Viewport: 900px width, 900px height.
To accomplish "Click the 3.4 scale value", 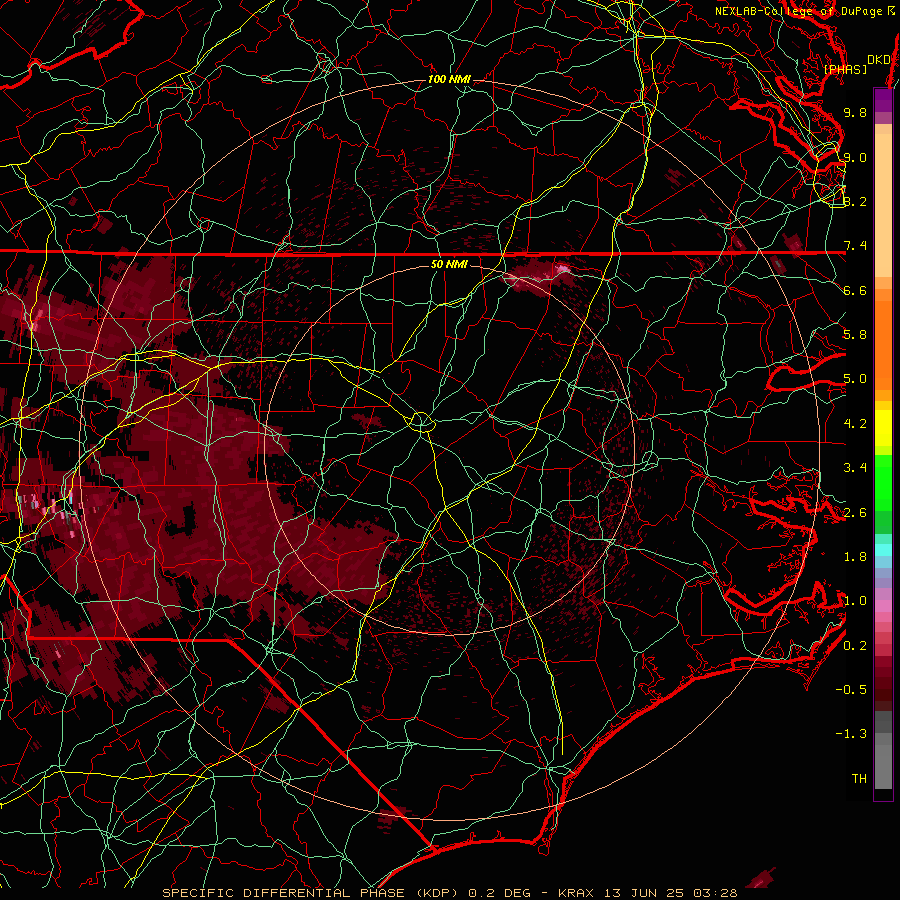I will click(x=855, y=468).
